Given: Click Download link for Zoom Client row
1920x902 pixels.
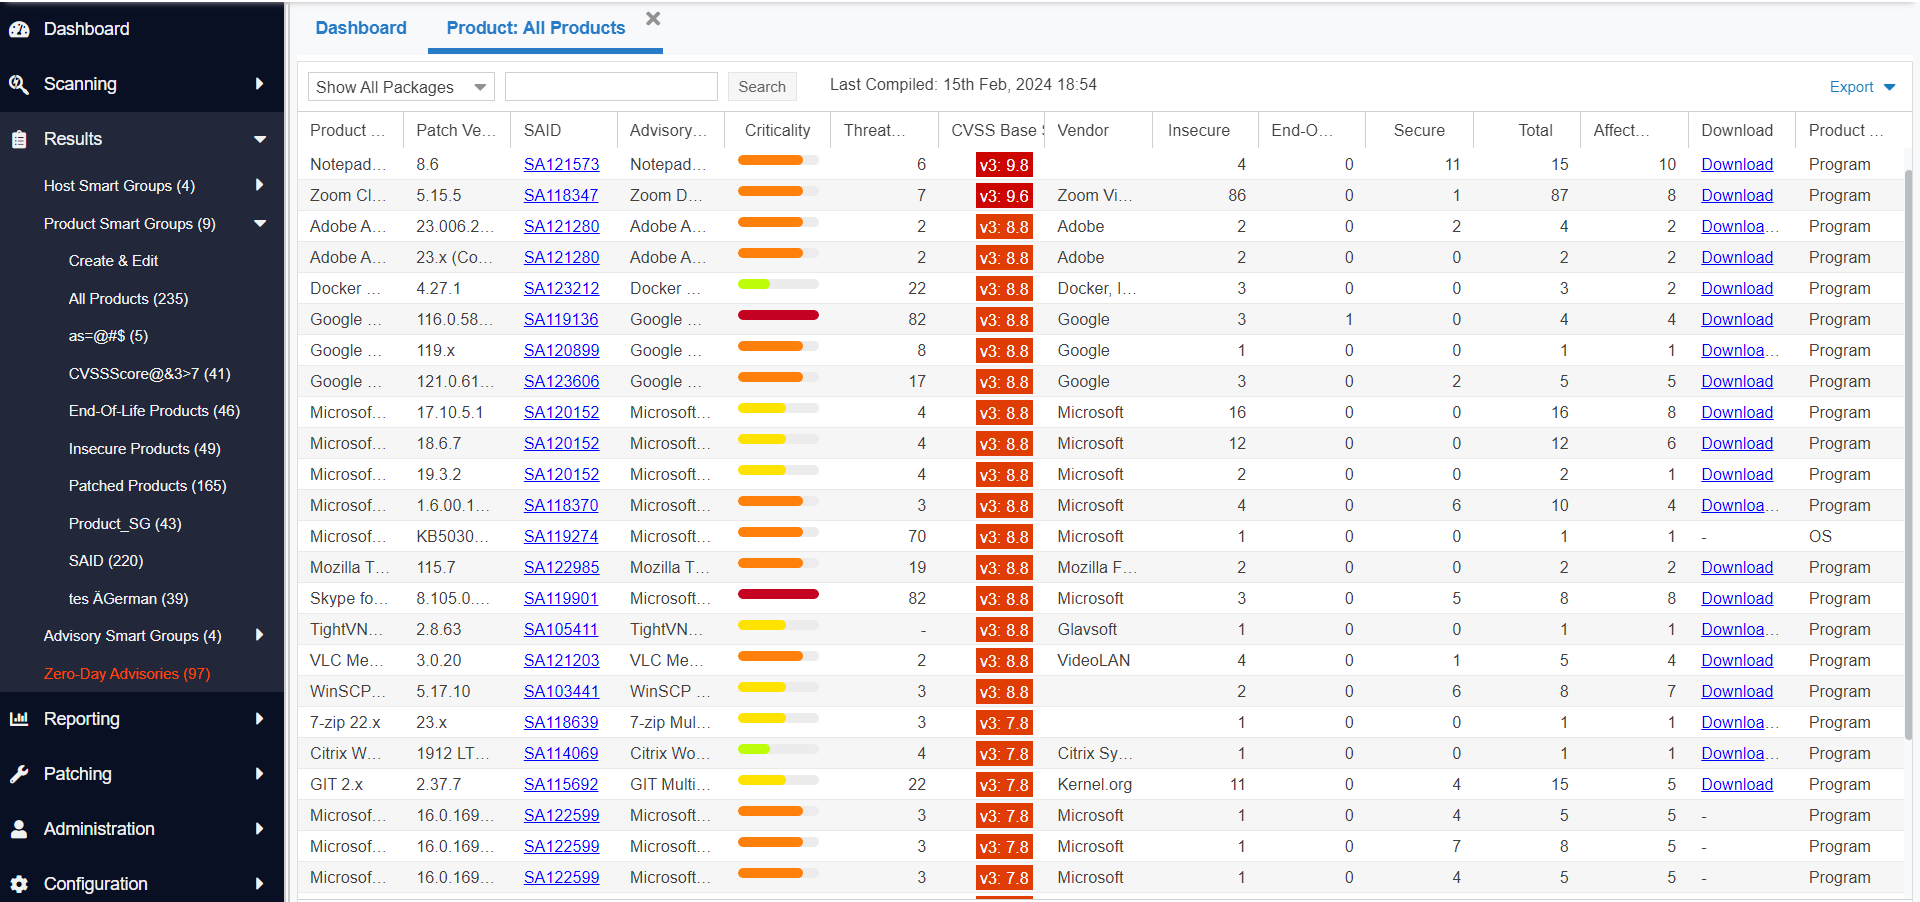Looking at the screenshot, I should click(1736, 195).
